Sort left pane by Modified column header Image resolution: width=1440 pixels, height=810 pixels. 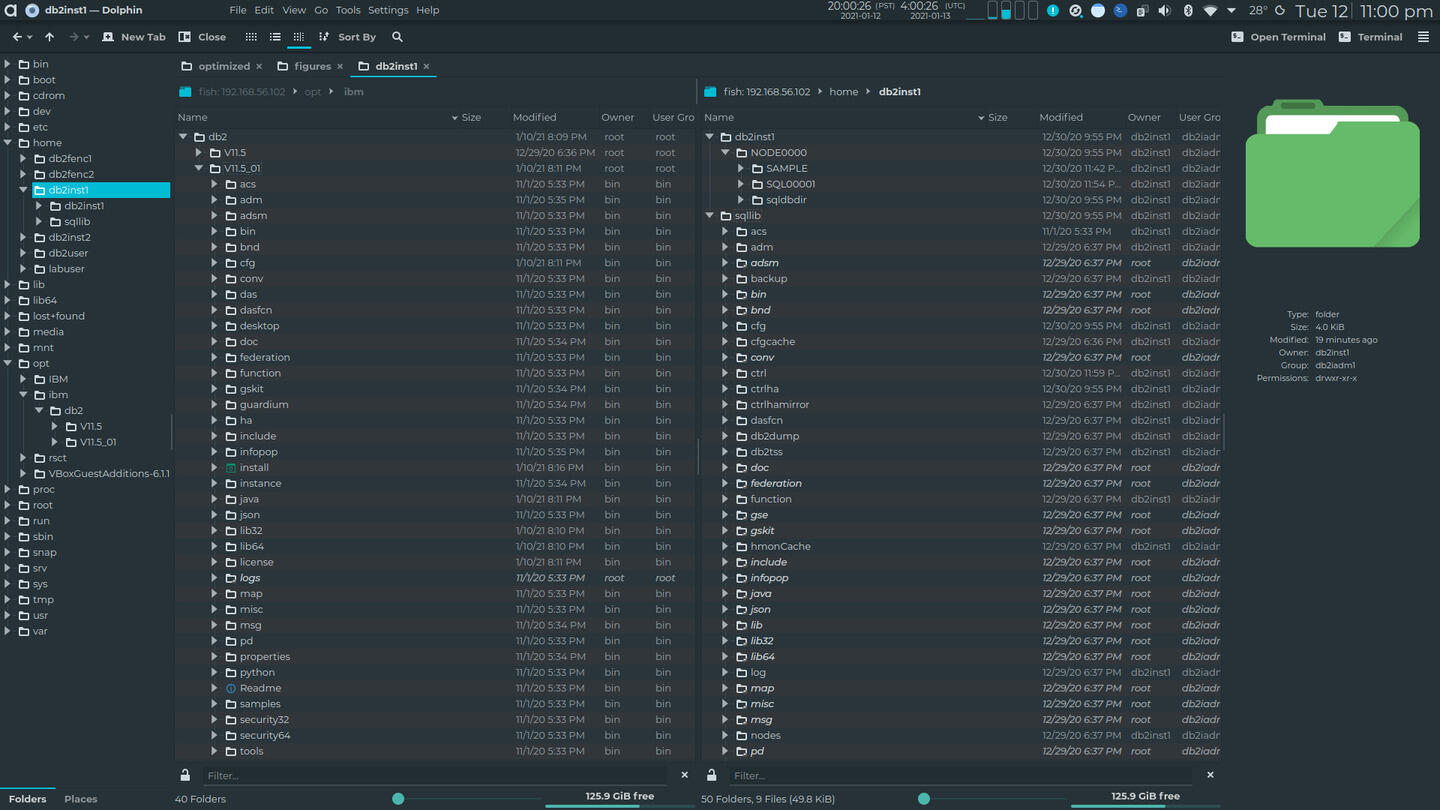[x=534, y=117]
